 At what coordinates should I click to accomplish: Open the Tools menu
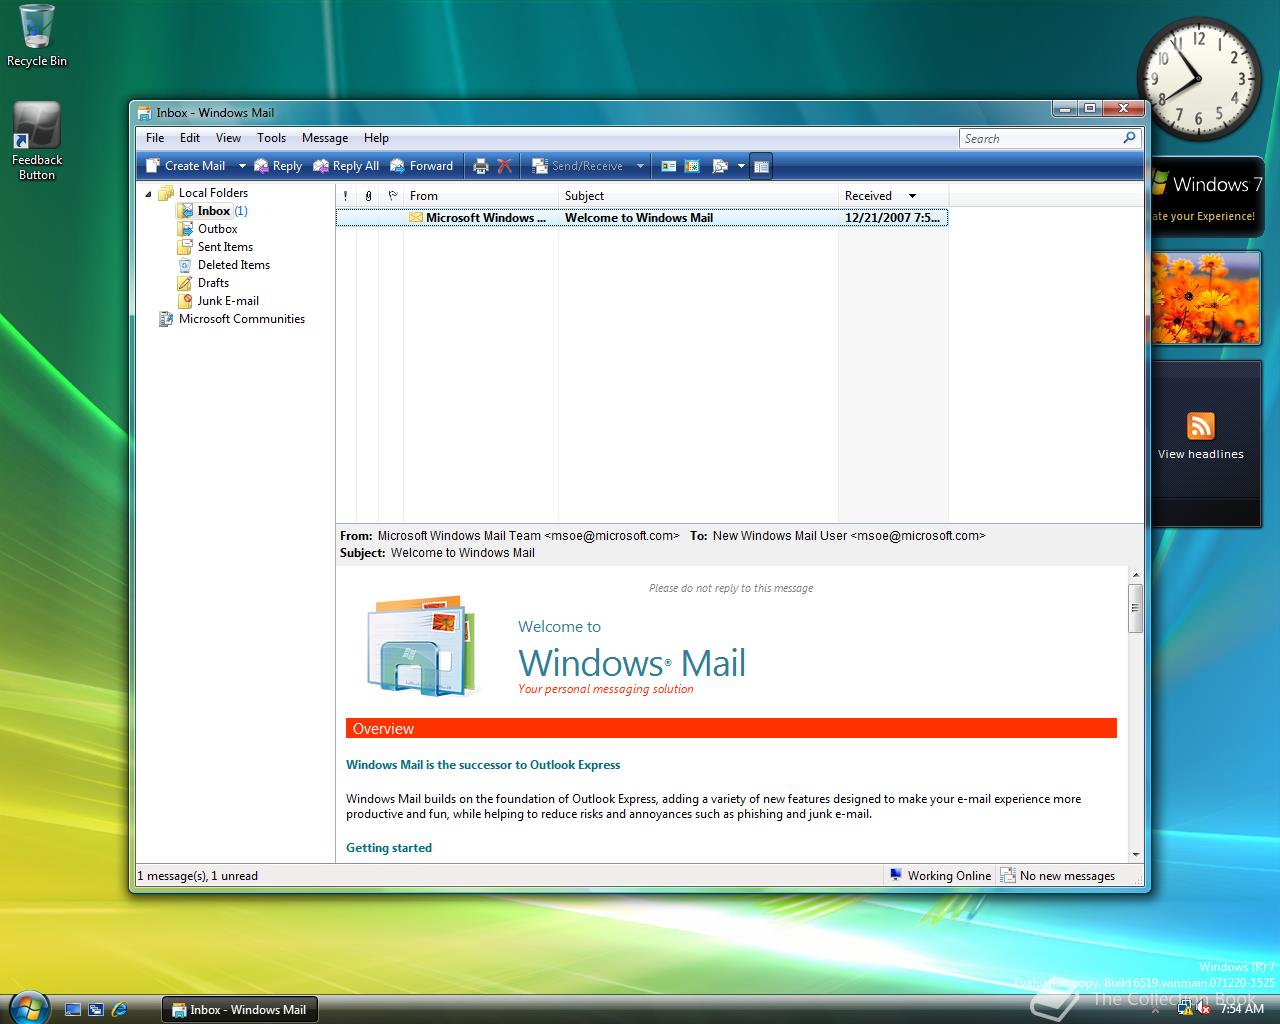pos(271,138)
